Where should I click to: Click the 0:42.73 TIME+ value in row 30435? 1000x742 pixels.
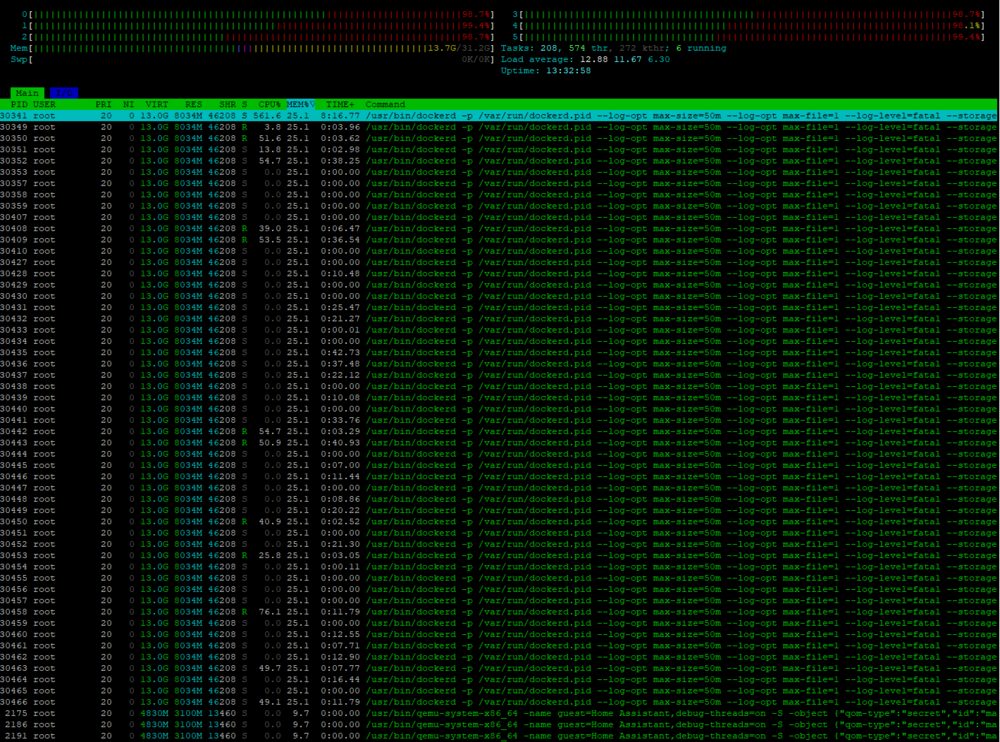pyautogui.click(x=341, y=353)
